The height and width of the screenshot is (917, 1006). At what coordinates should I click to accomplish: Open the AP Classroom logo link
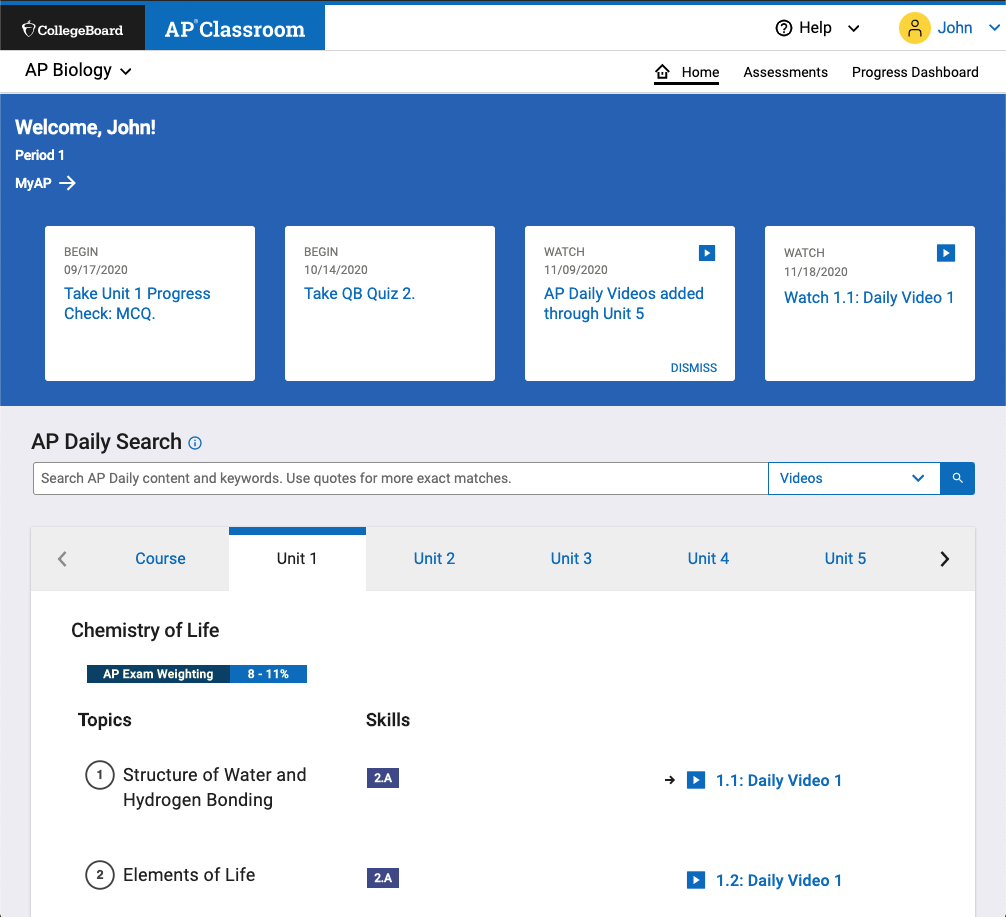point(235,30)
